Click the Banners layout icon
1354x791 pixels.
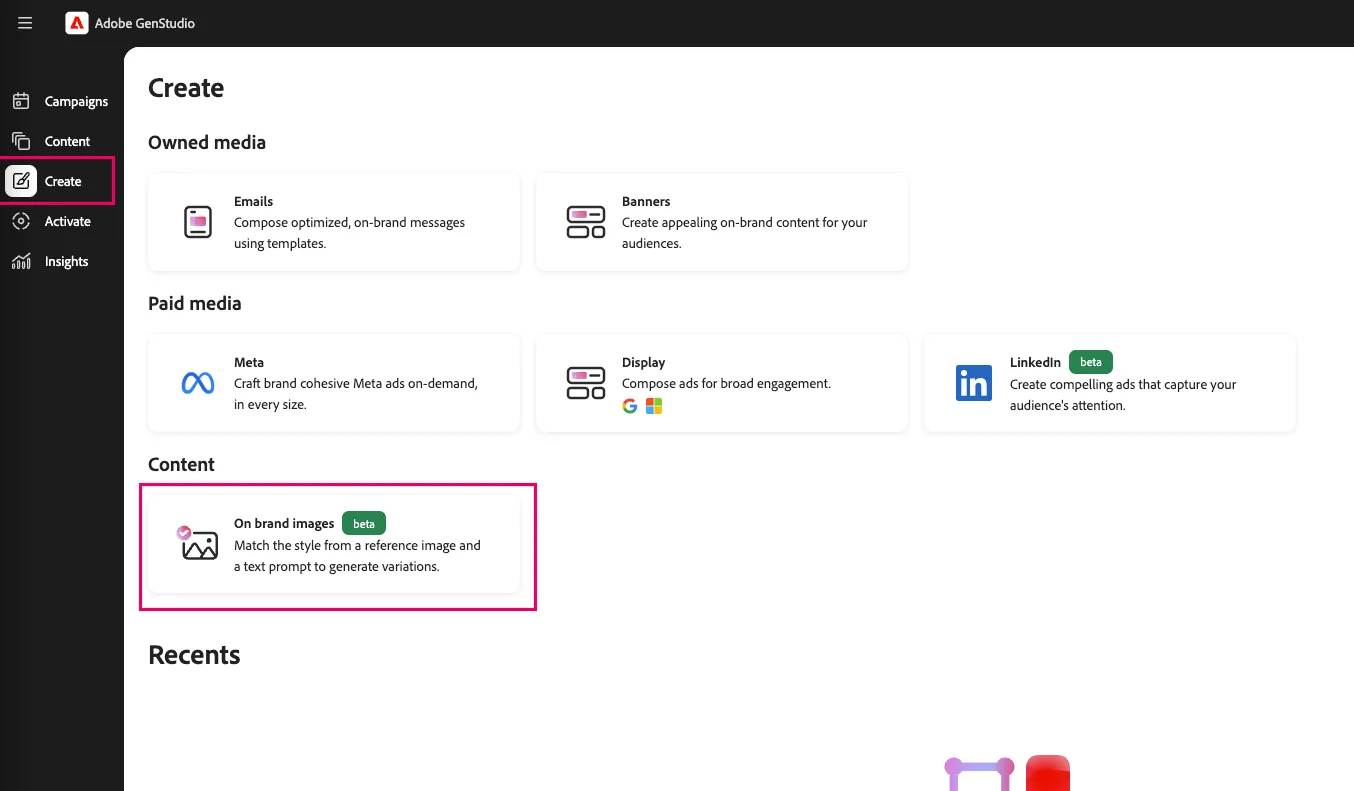pos(586,222)
